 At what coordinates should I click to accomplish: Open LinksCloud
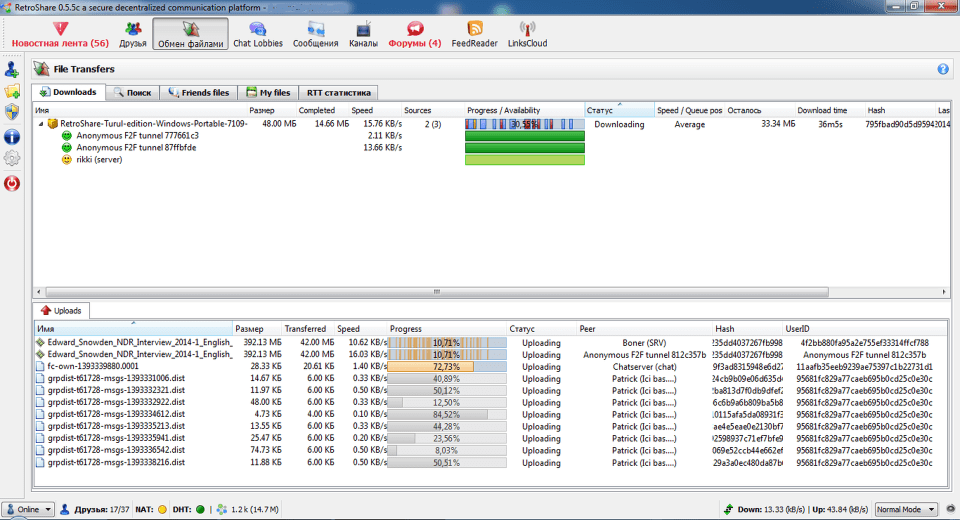point(527,34)
